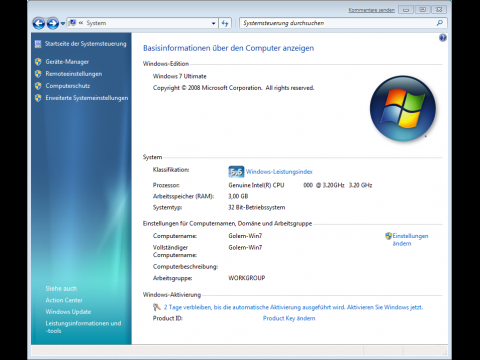Click the double chevron before System

(x=81, y=23)
